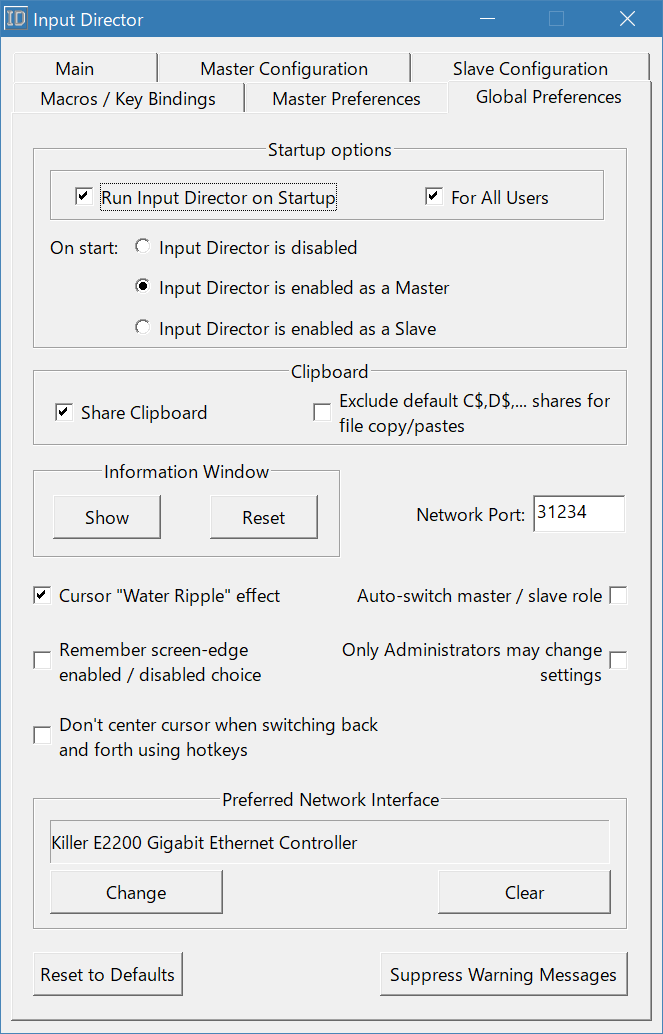Screen dimensions: 663x1034
Task: Enable excluding default C$,D$ shares
Action: pos(322,412)
